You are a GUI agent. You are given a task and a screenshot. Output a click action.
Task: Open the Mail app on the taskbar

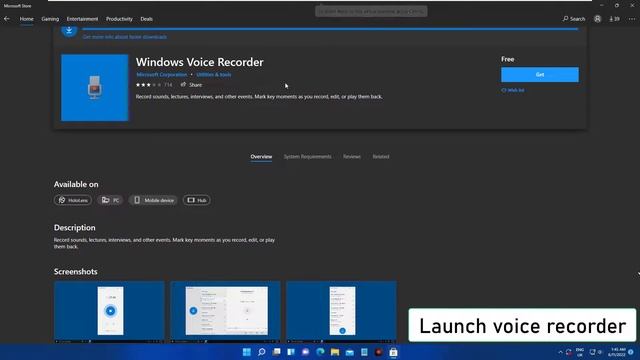coord(349,352)
